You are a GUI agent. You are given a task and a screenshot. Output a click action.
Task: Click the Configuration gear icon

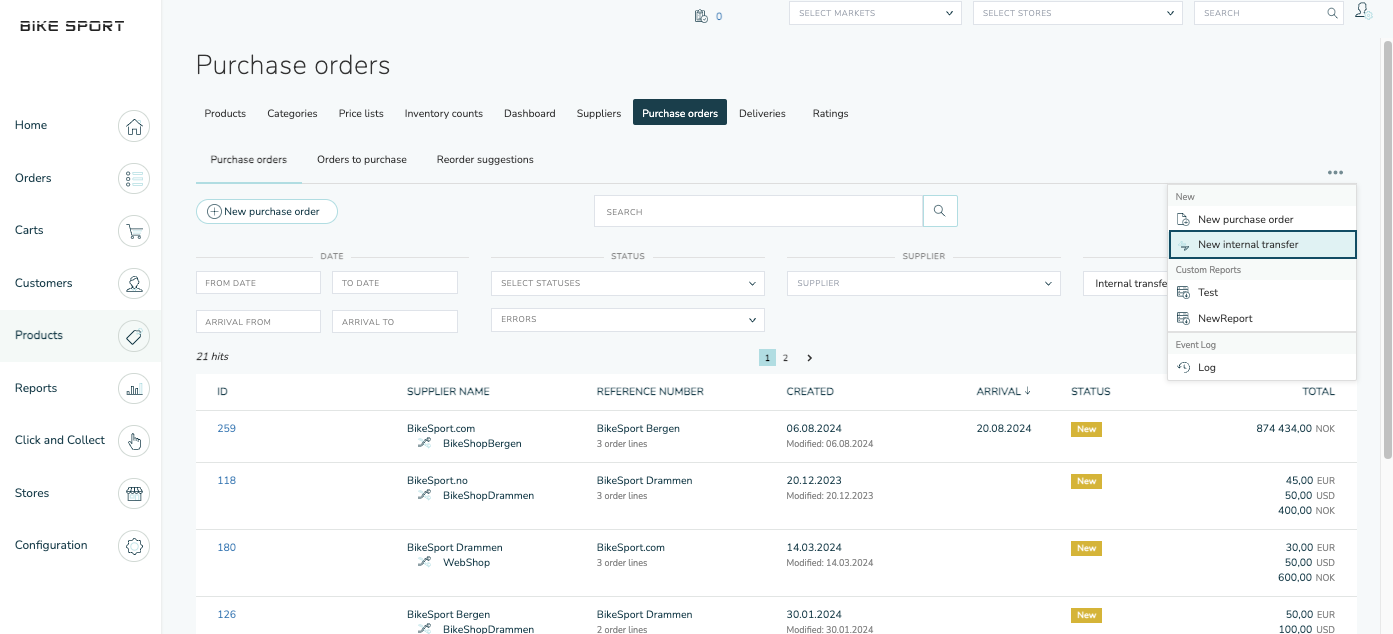coord(134,546)
